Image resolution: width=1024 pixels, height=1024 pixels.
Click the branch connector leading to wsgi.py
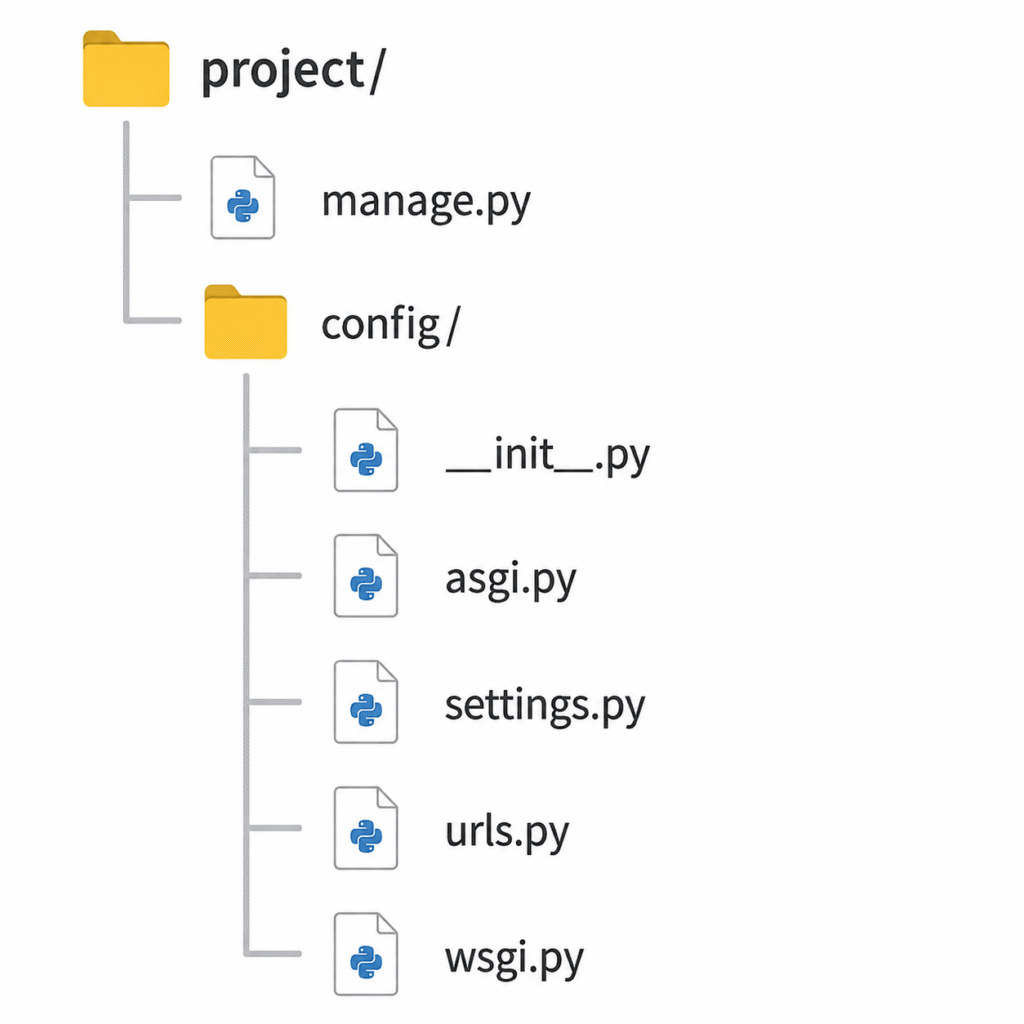point(273,953)
